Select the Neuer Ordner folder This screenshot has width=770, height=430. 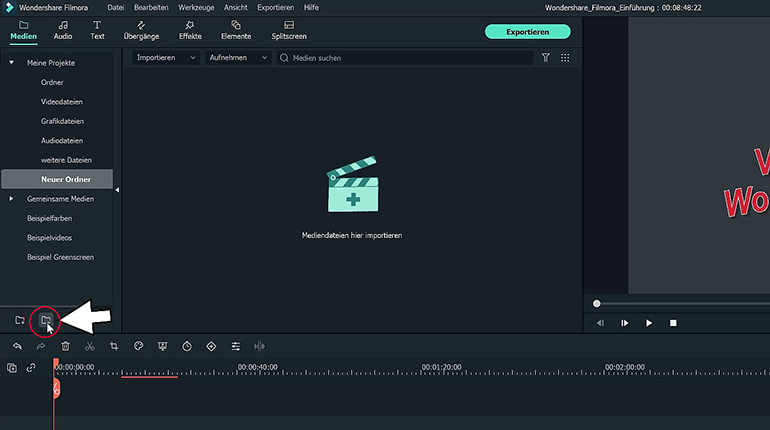point(57,179)
